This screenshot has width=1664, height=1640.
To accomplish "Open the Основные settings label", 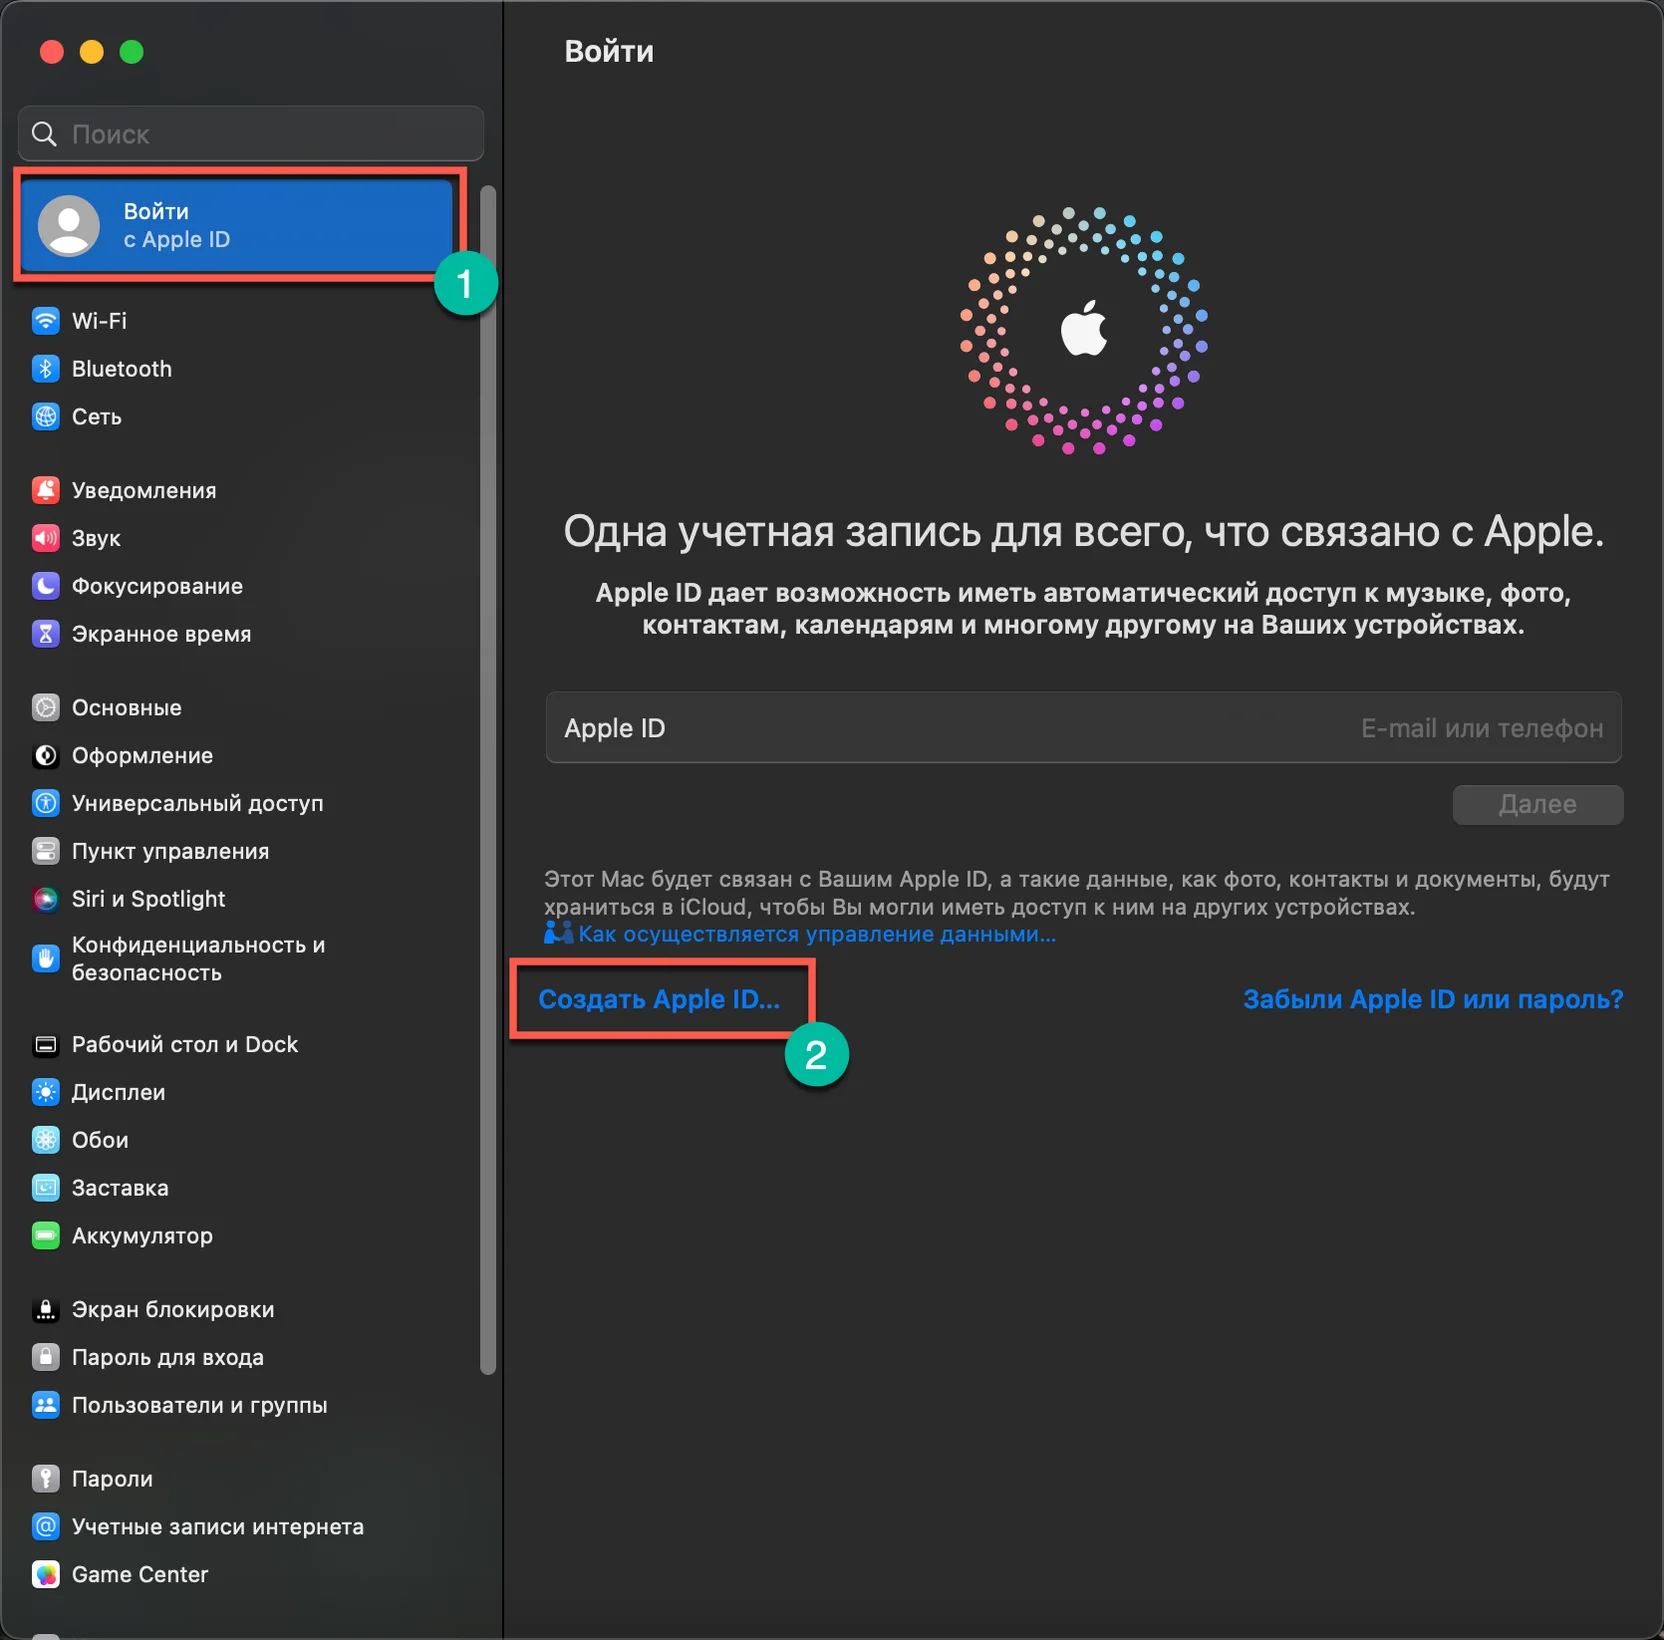I will click(x=127, y=708).
